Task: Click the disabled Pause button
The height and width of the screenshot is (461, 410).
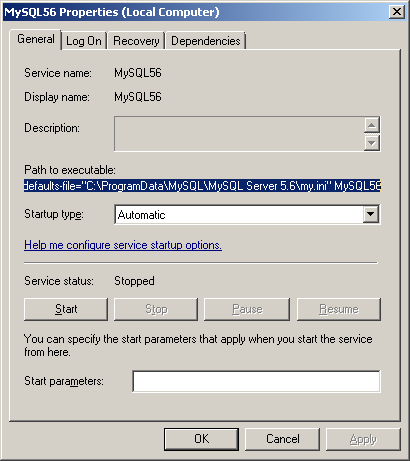Action: click(247, 309)
